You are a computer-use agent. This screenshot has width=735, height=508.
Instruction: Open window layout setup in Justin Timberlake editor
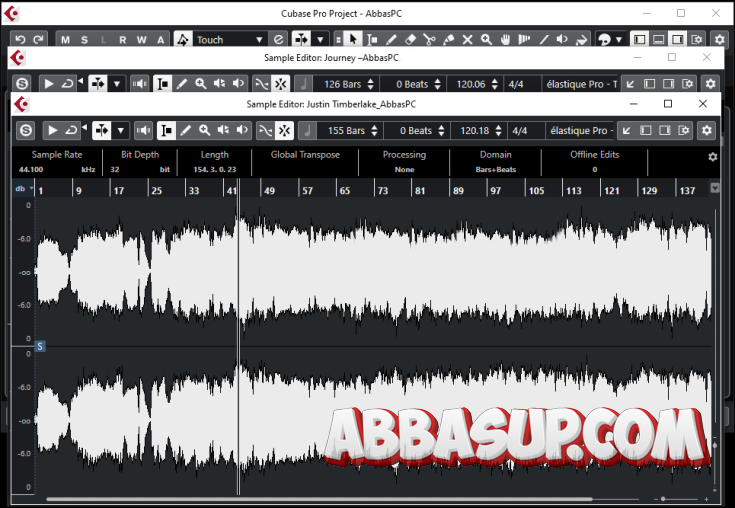(x=684, y=130)
